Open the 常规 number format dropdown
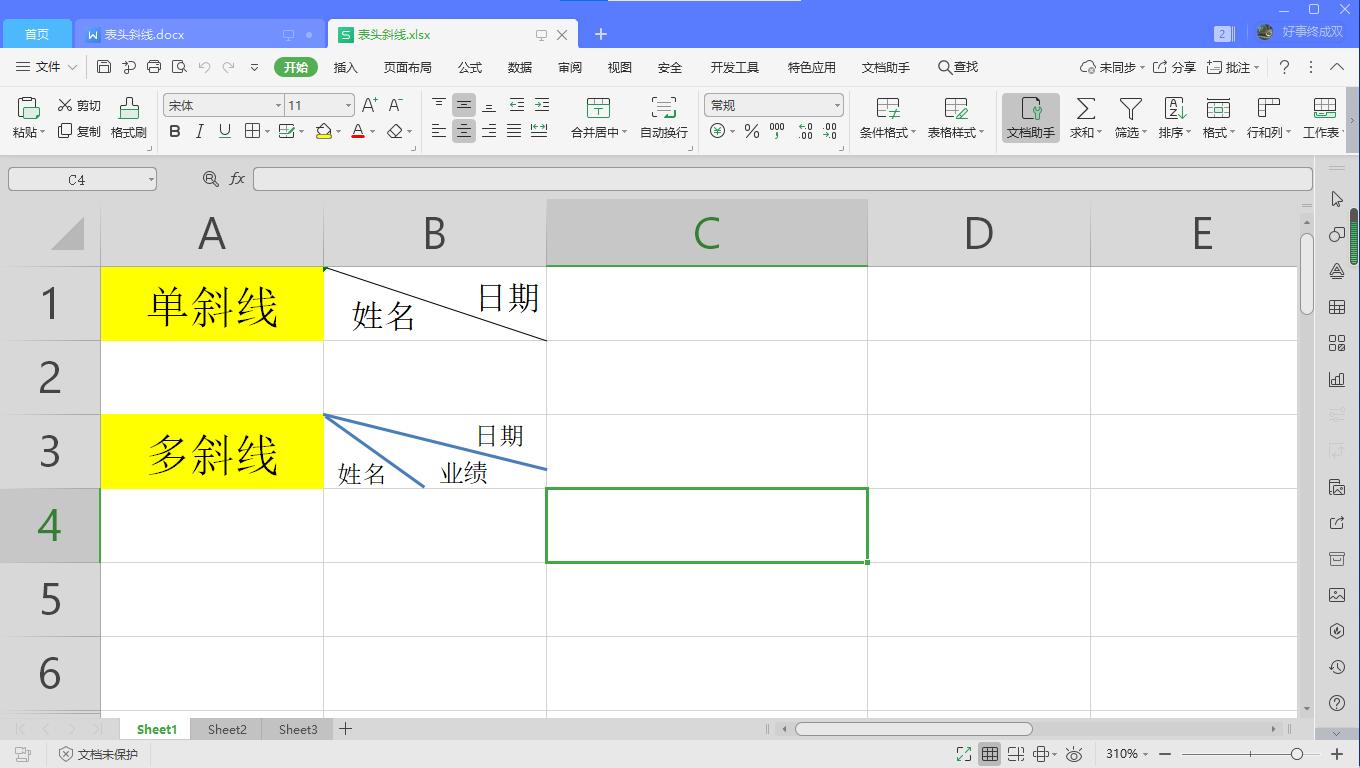The width and height of the screenshot is (1360, 768). click(773, 104)
